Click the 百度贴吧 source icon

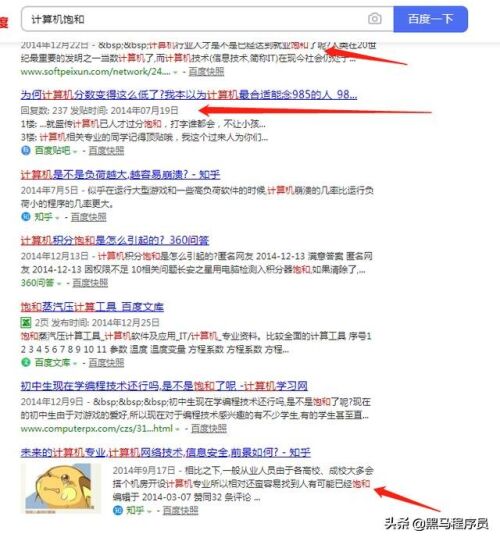[x=26, y=150]
